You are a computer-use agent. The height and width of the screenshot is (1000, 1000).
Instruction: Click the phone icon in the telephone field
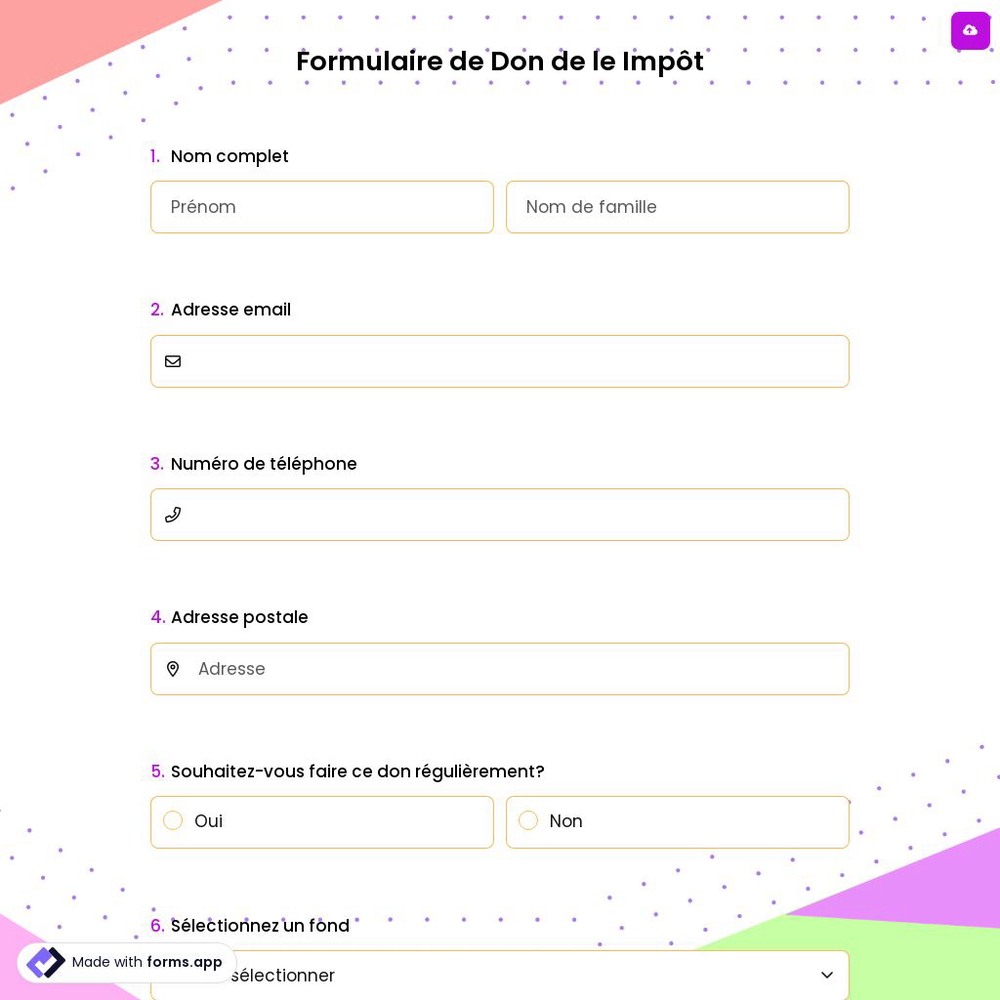point(173,514)
